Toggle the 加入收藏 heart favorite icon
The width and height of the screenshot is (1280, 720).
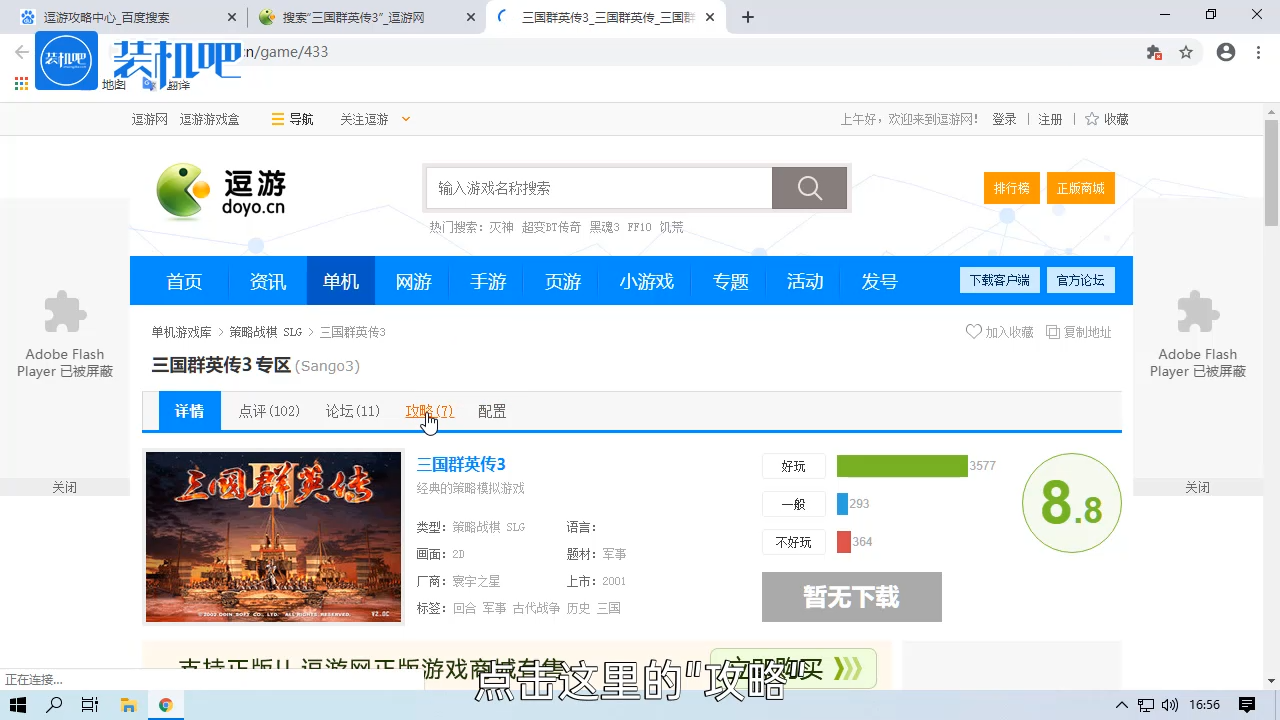974,331
